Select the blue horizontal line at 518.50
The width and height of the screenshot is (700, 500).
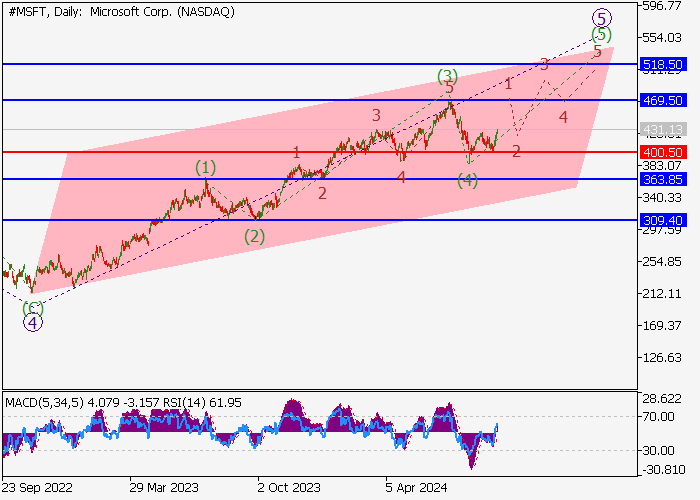pos(320,64)
